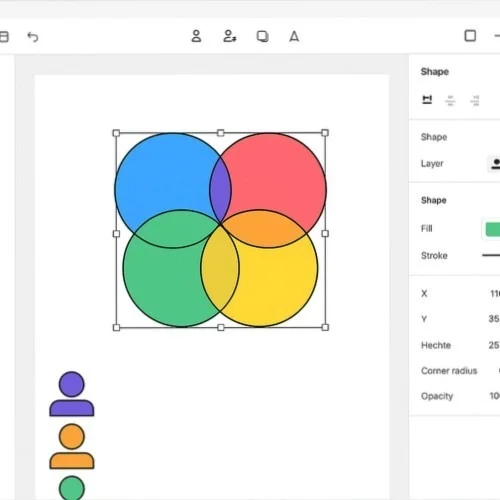Click the square frame icon in toolbar
Screen dimensions: 500x500
[x=470, y=36]
